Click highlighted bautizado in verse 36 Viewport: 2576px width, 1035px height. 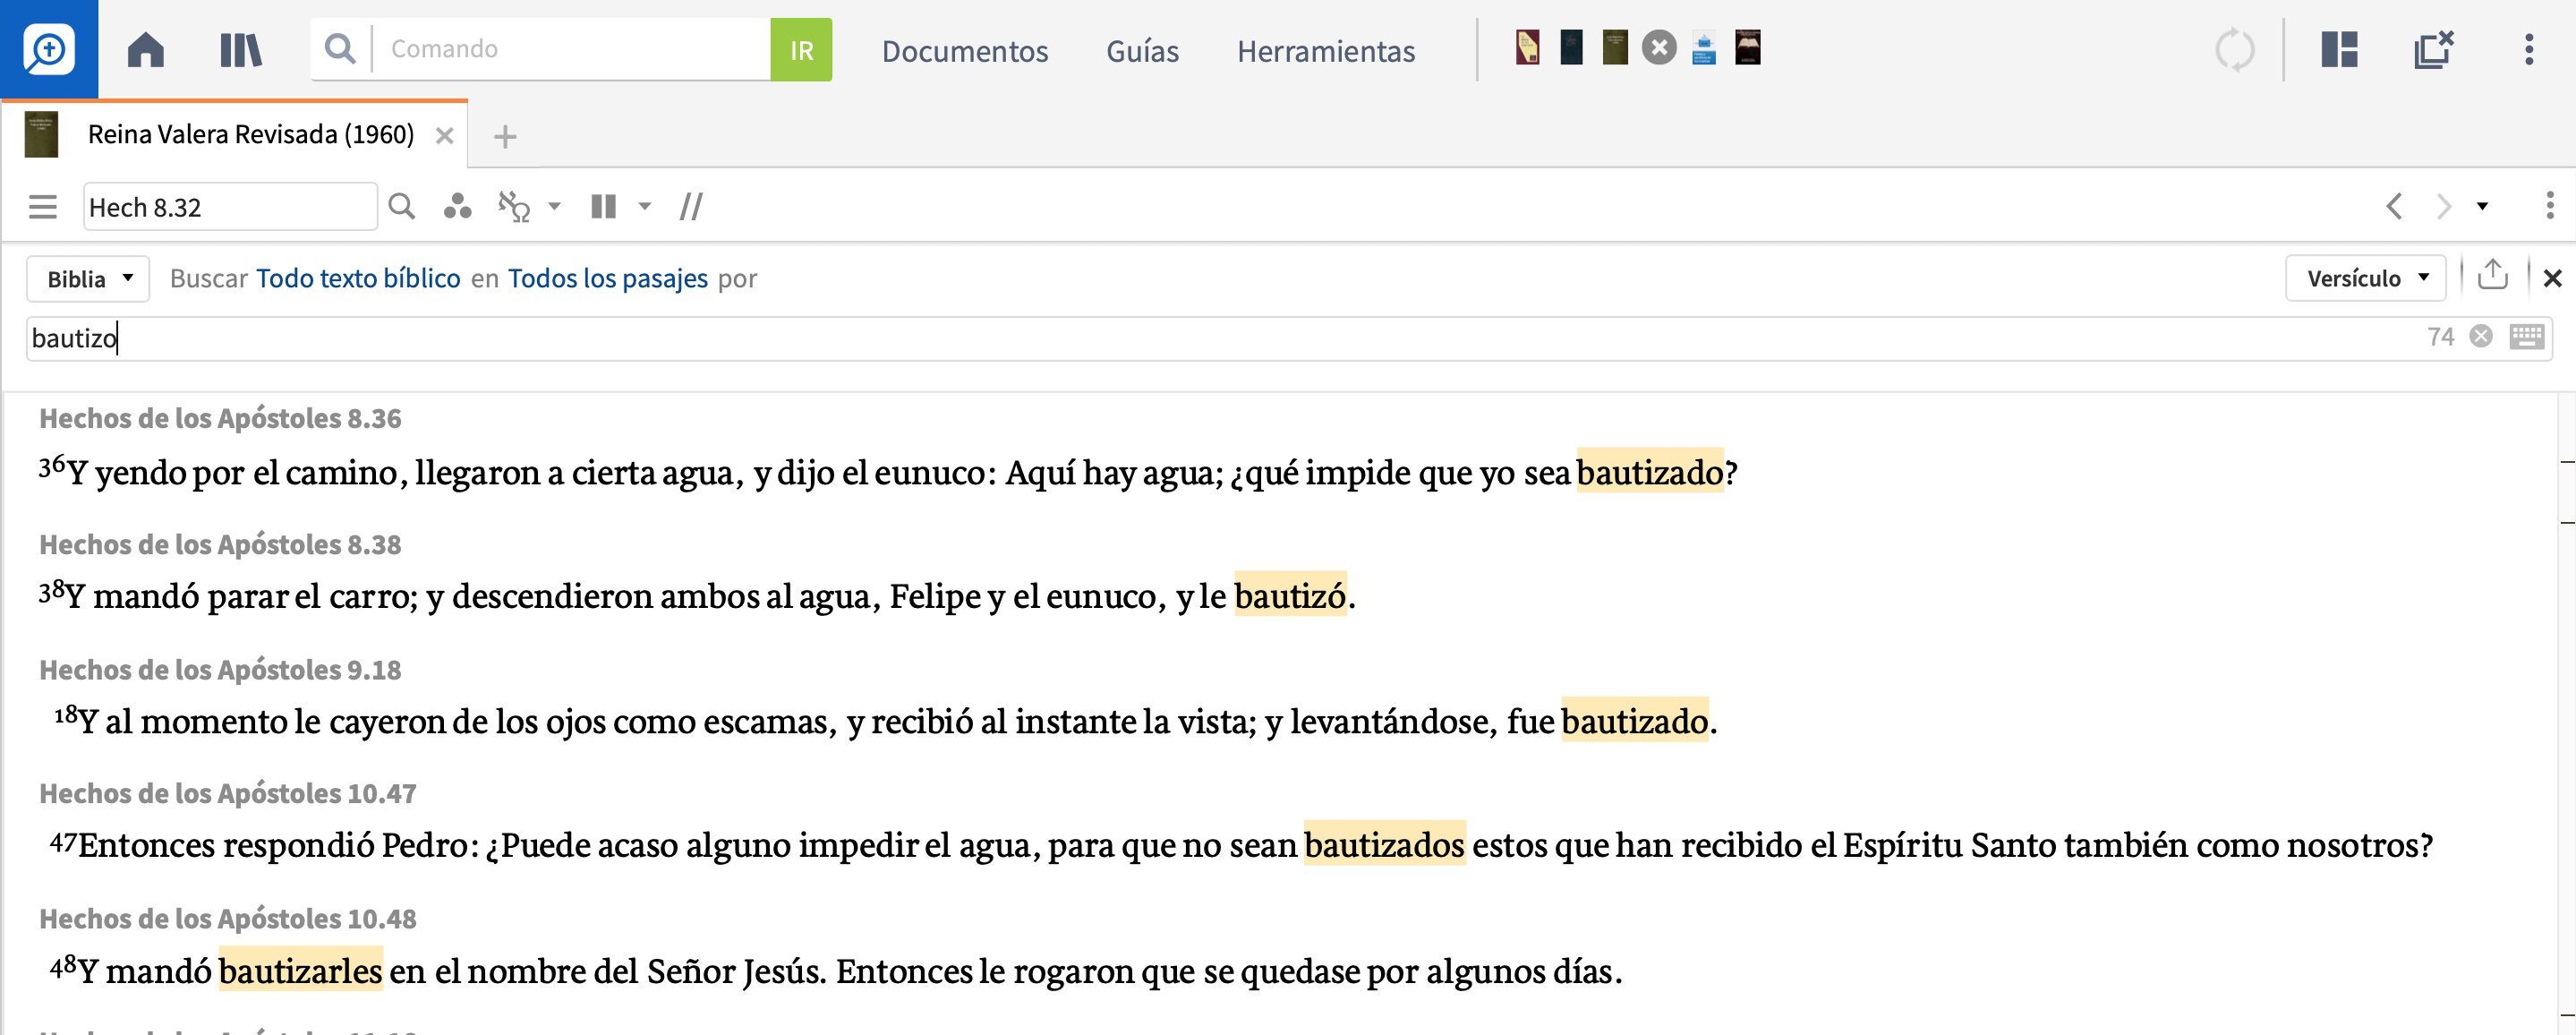[1650, 472]
